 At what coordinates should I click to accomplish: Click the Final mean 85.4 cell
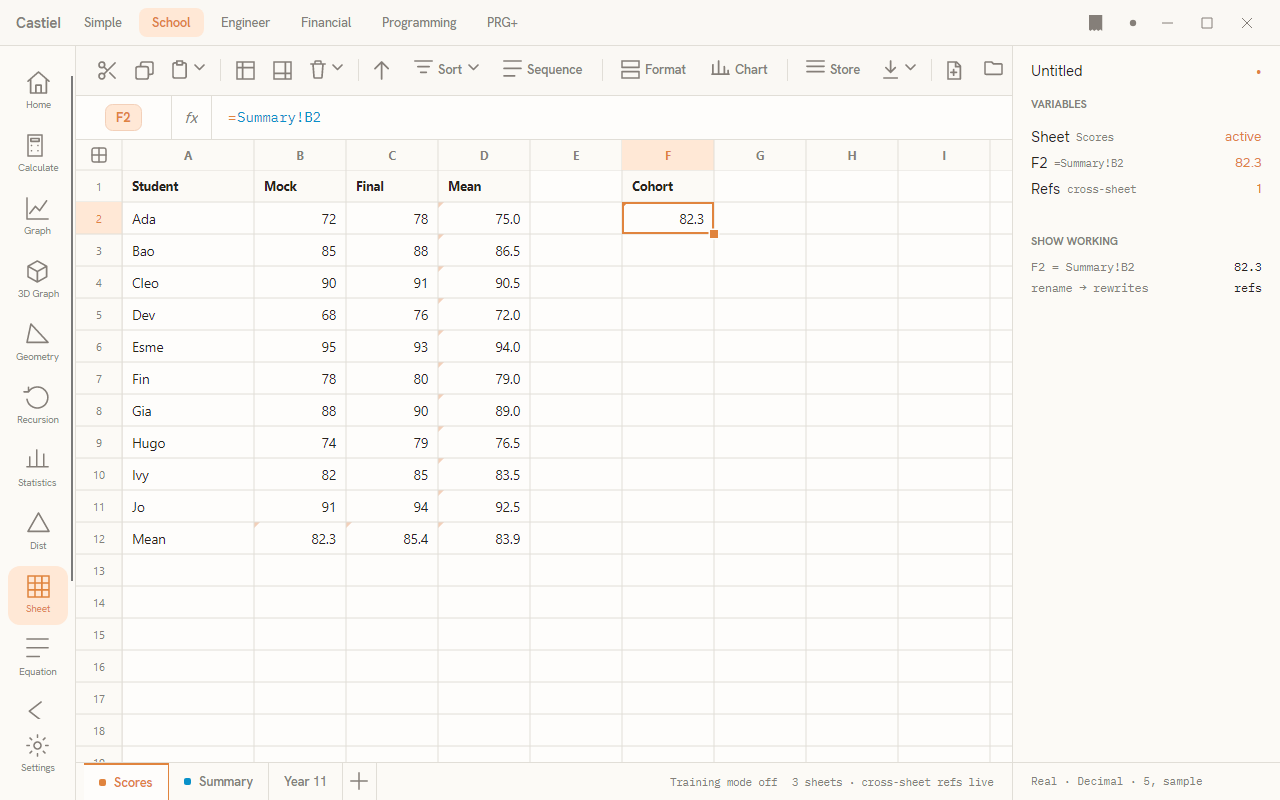click(x=392, y=539)
